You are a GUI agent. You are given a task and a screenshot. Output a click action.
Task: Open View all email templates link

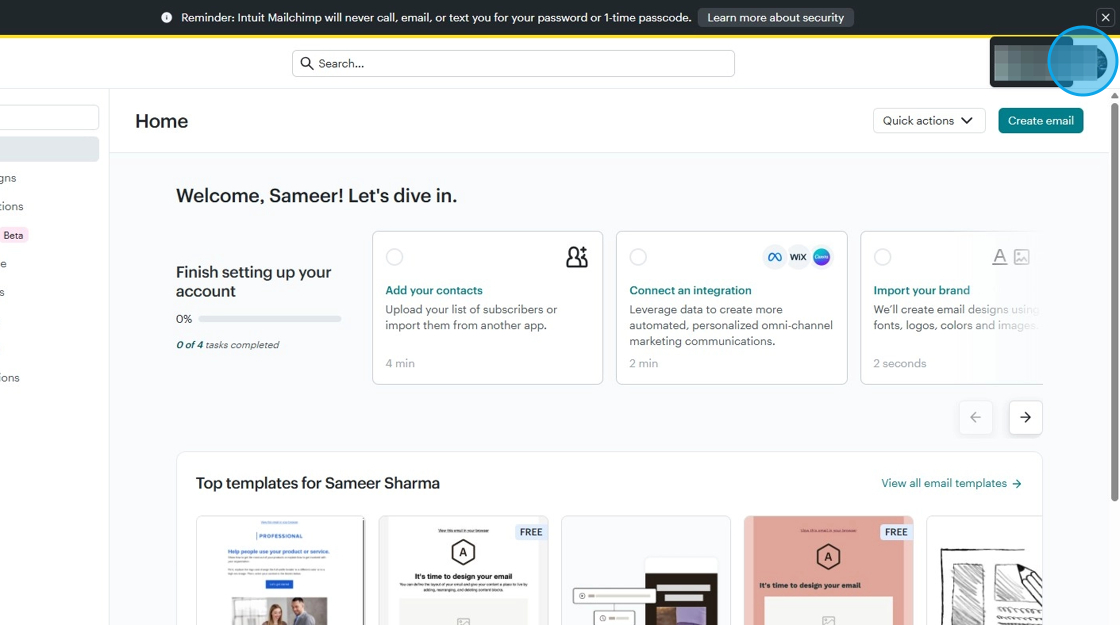(951, 484)
